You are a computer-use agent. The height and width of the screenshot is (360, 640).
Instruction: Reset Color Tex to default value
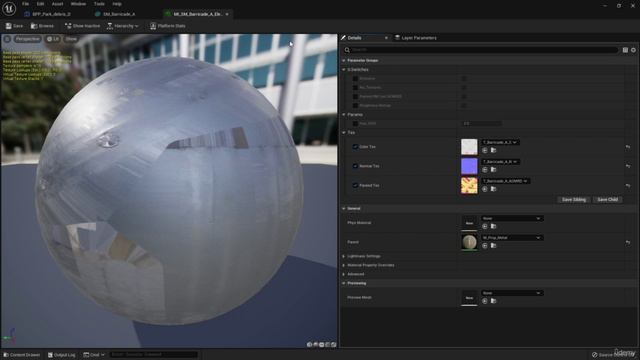628,147
